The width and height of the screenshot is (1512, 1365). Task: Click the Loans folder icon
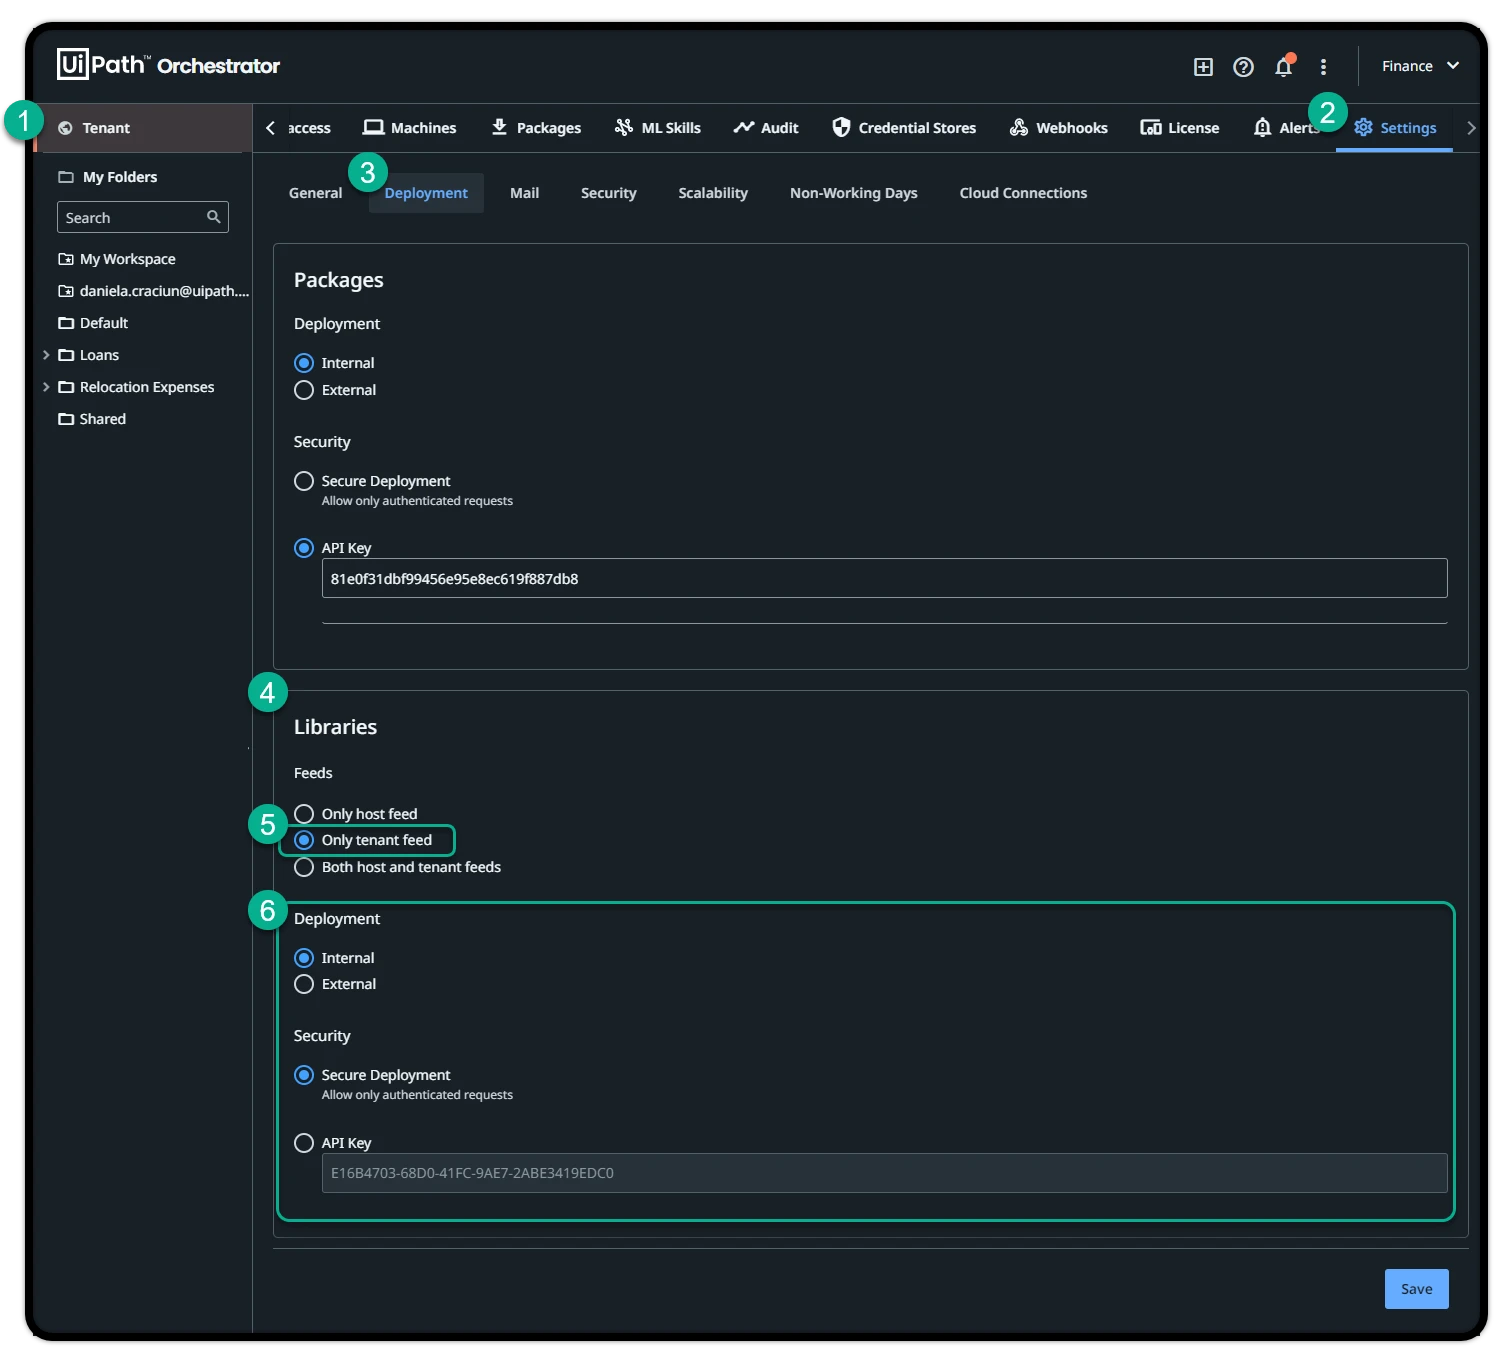tap(66, 355)
